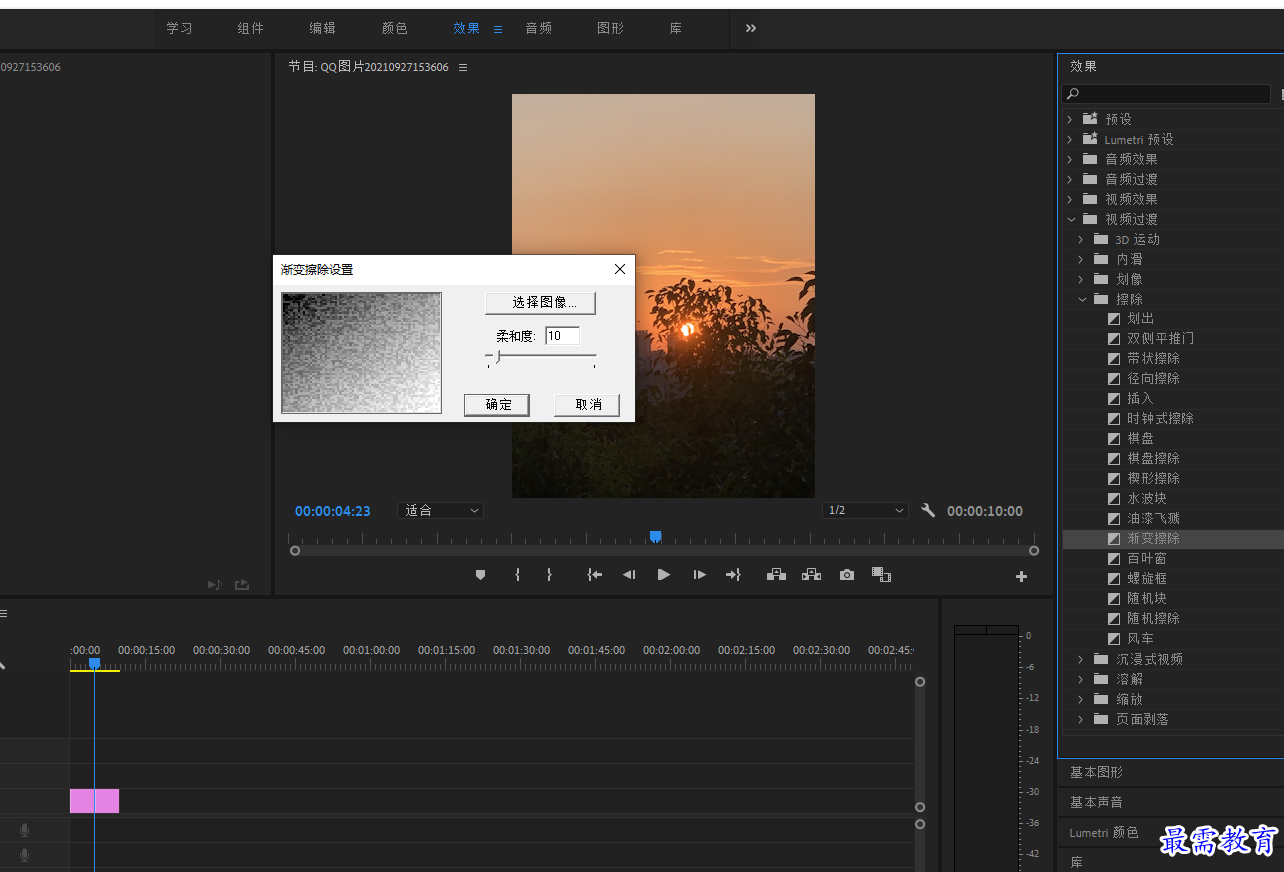Open the button editor plus icon
Screen dimensions: 1284x872
pos(1021,576)
